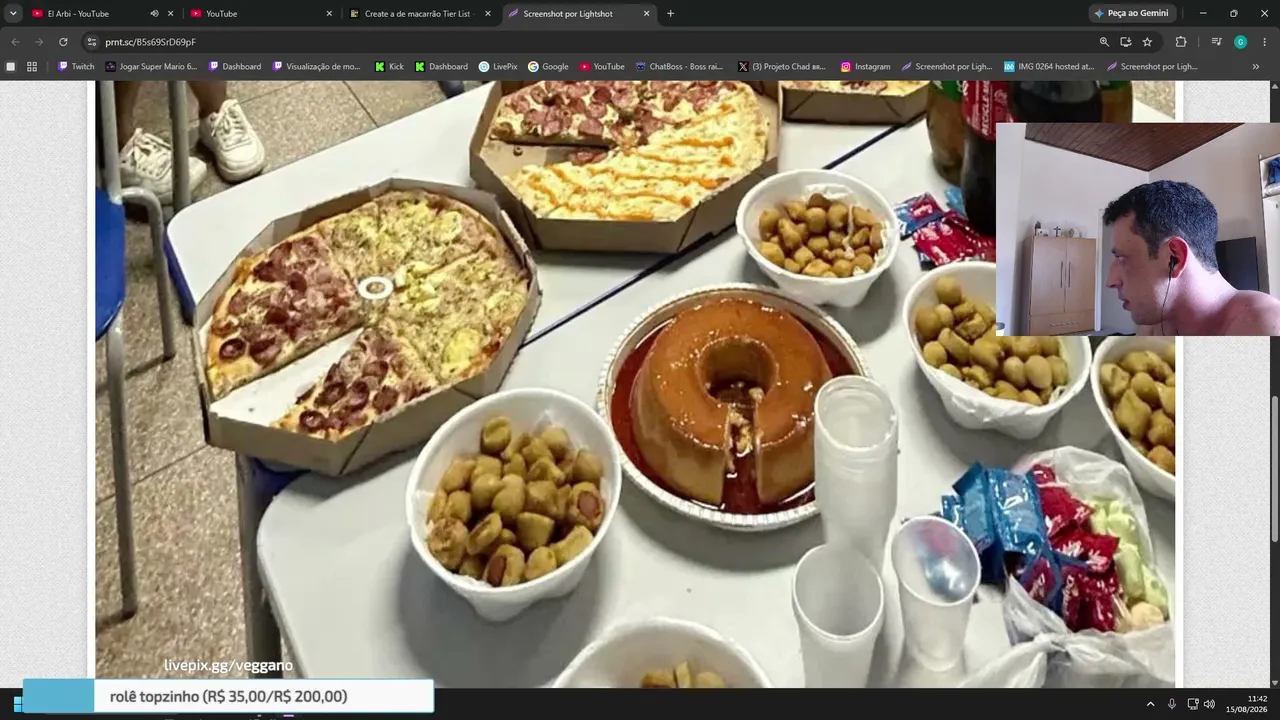
Task: Click the install app icon in address bar
Action: pyautogui.click(x=1126, y=42)
